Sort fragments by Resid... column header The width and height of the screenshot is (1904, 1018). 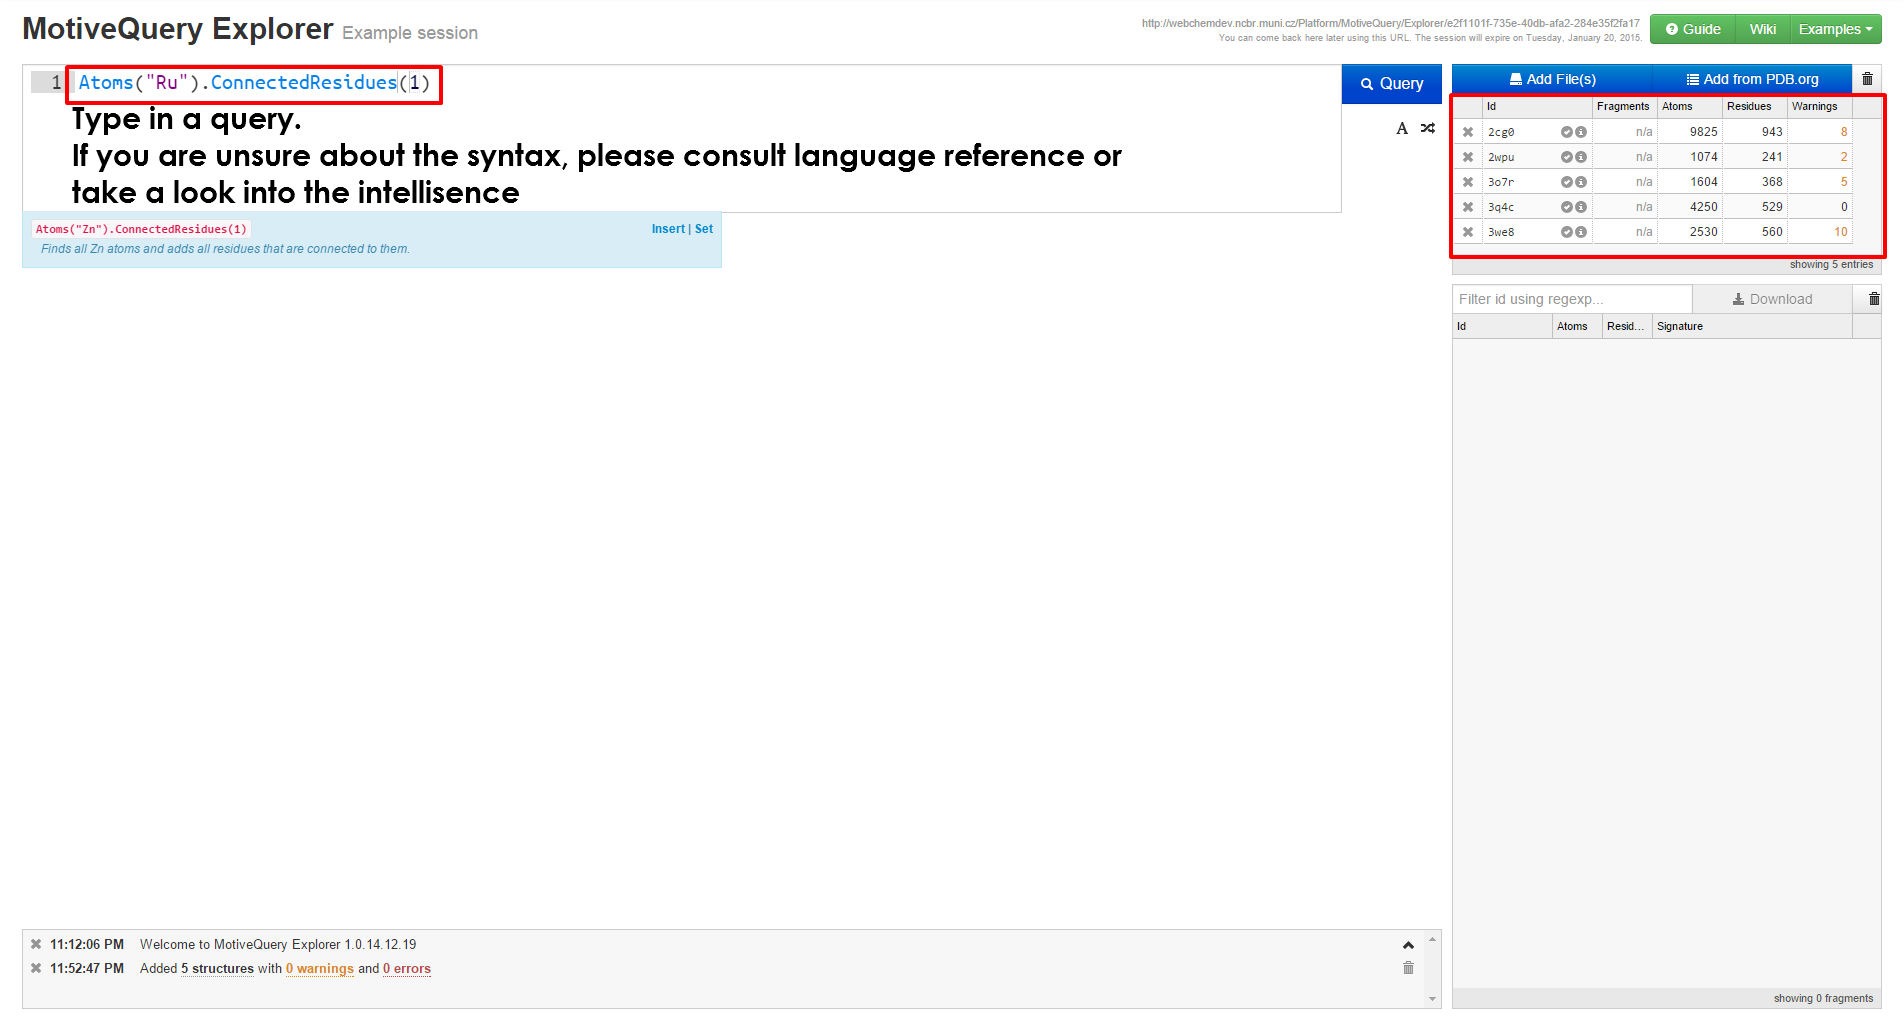(x=1627, y=326)
